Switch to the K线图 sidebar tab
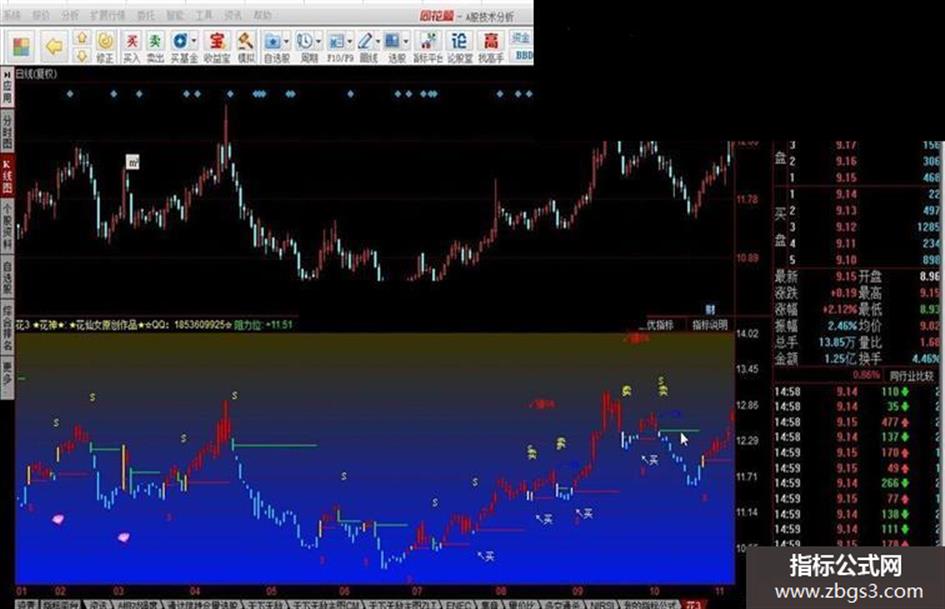This screenshot has width=945, height=609. click(7, 176)
